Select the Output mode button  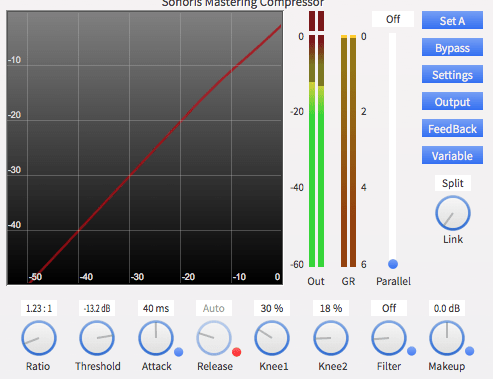pyautogui.click(x=452, y=101)
